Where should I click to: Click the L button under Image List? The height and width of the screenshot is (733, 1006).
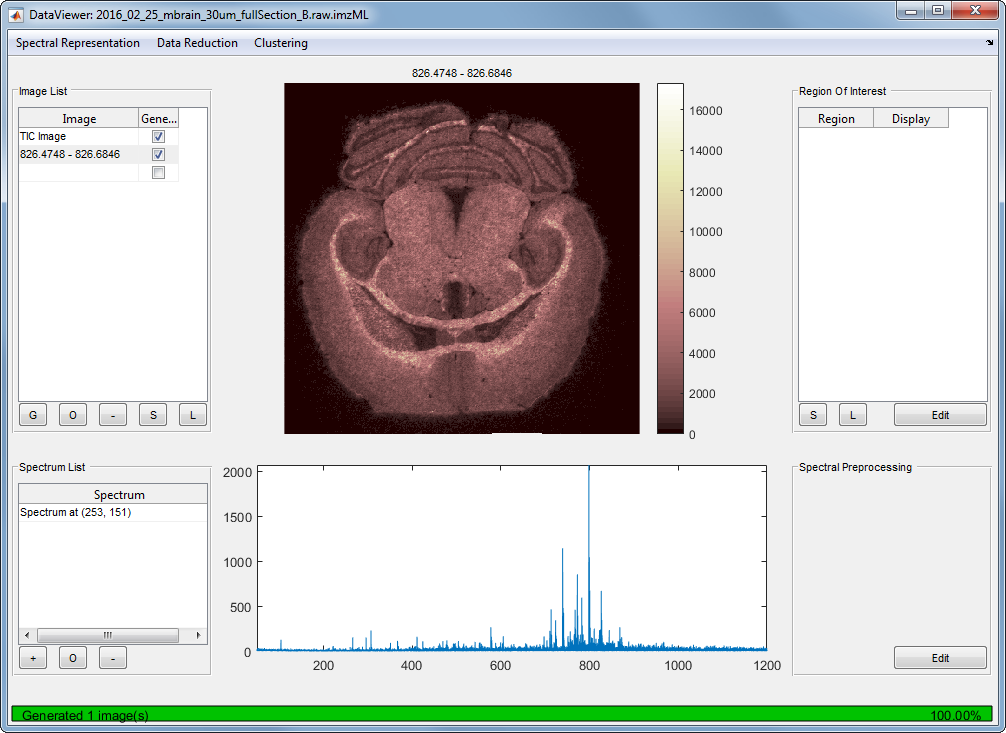pos(193,415)
